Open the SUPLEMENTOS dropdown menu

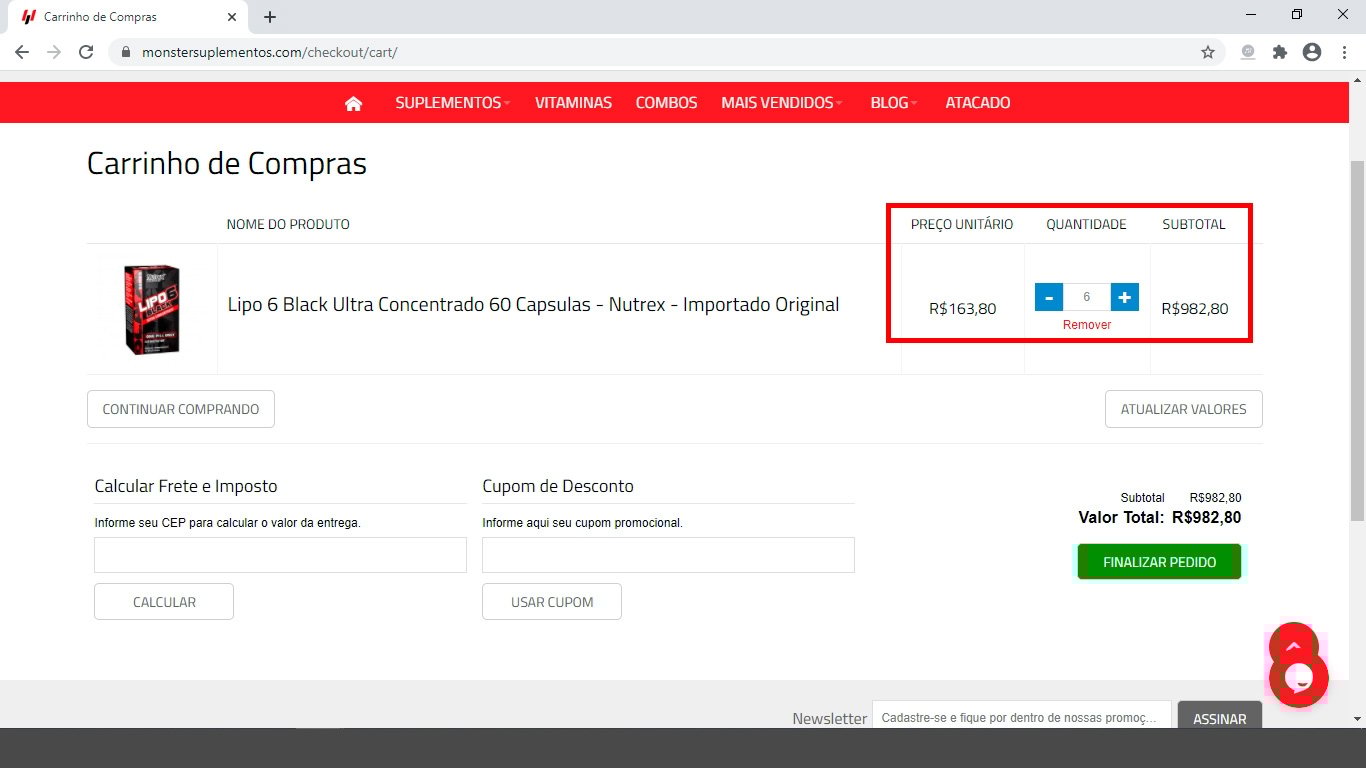coord(452,103)
